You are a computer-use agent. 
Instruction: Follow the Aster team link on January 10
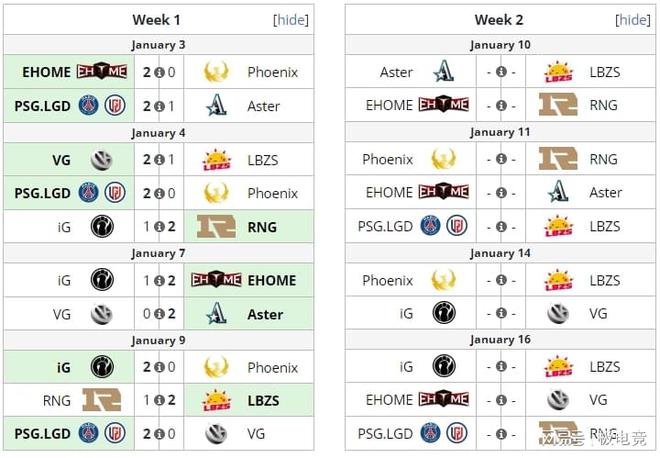[396, 72]
